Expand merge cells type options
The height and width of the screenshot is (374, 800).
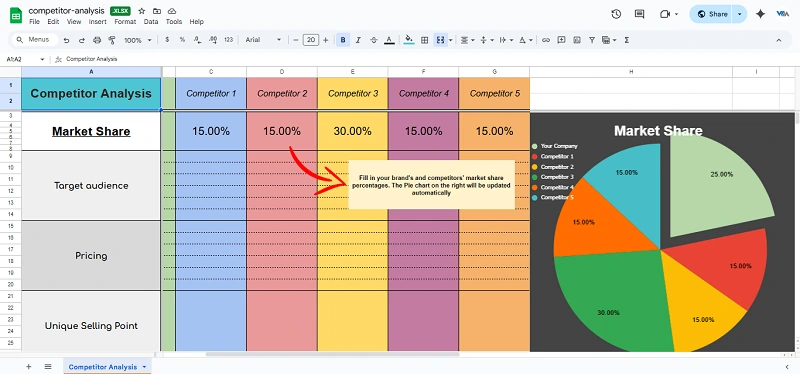pos(451,40)
